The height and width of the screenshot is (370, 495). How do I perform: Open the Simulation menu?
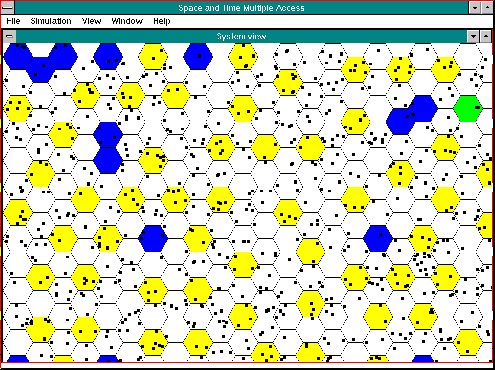pyautogui.click(x=51, y=21)
